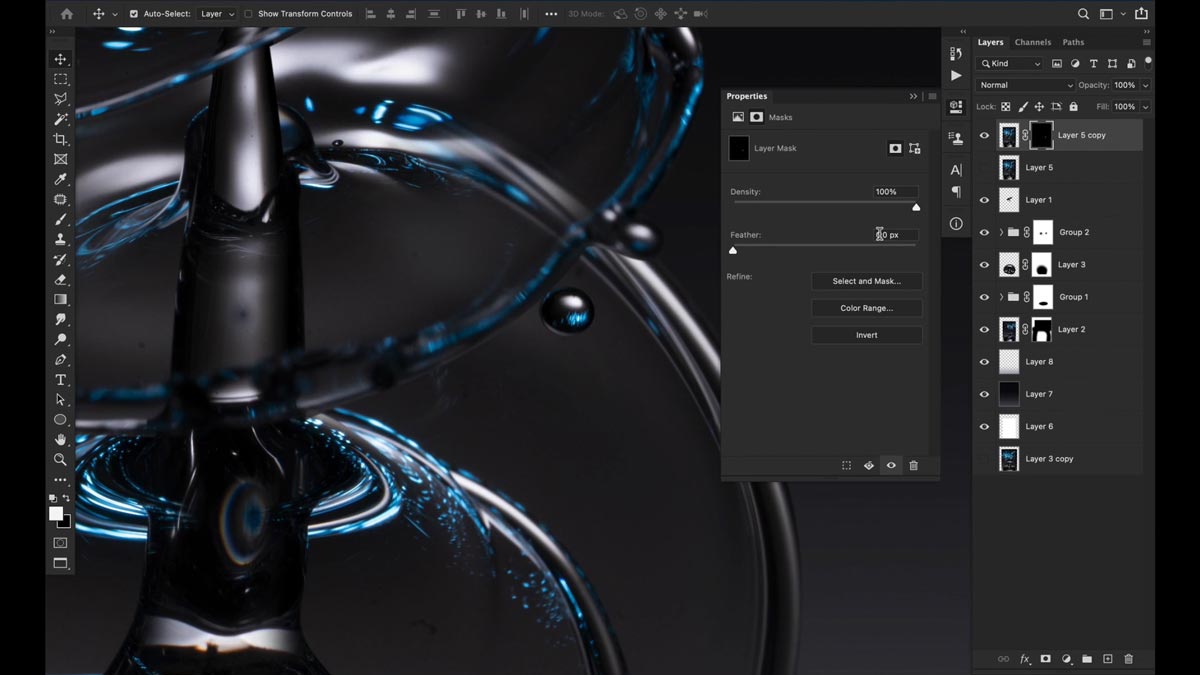1200x675 pixels.
Task: Select the Magic Wand tool
Action: pyautogui.click(x=61, y=119)
